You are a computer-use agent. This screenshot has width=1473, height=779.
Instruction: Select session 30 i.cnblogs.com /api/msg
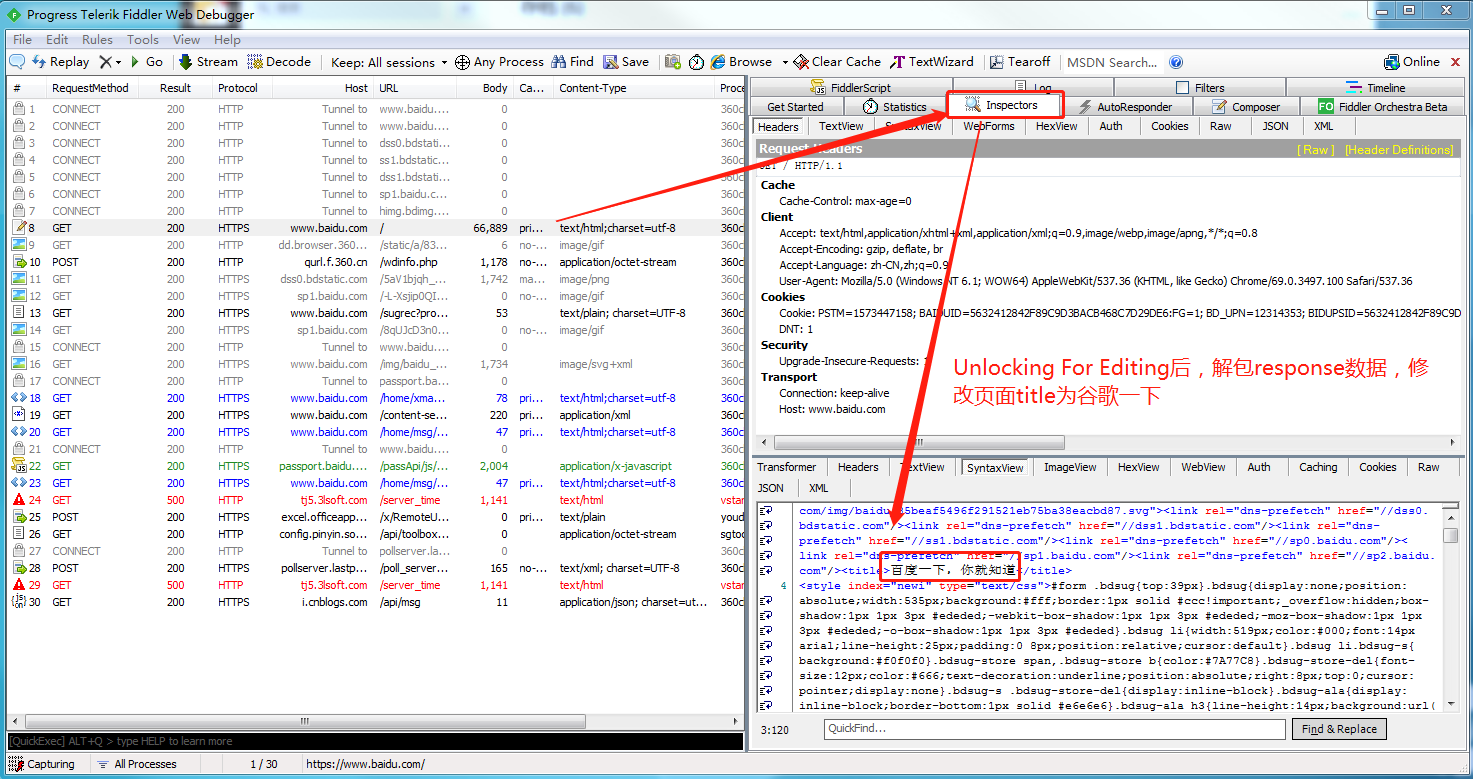click(x=376, y=602)
